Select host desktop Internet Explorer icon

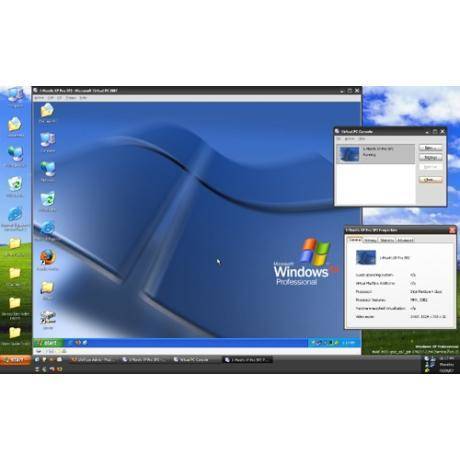pos(15,218)
